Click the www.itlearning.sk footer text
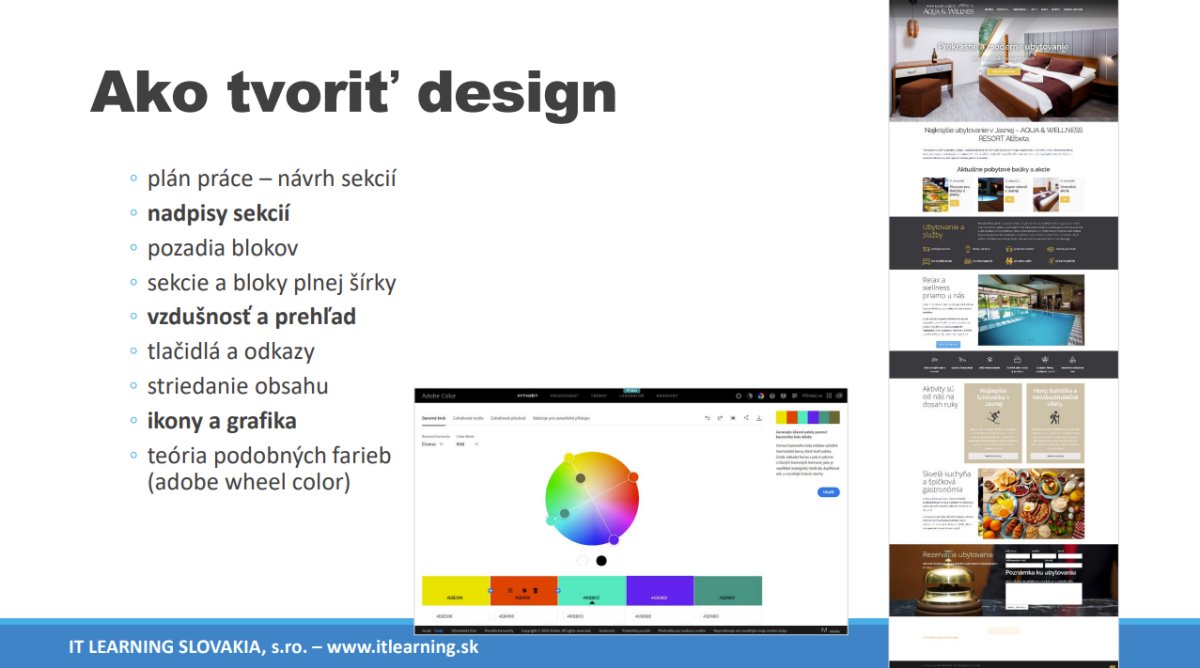The image size is (1200, 668). [x=403, y=647]
